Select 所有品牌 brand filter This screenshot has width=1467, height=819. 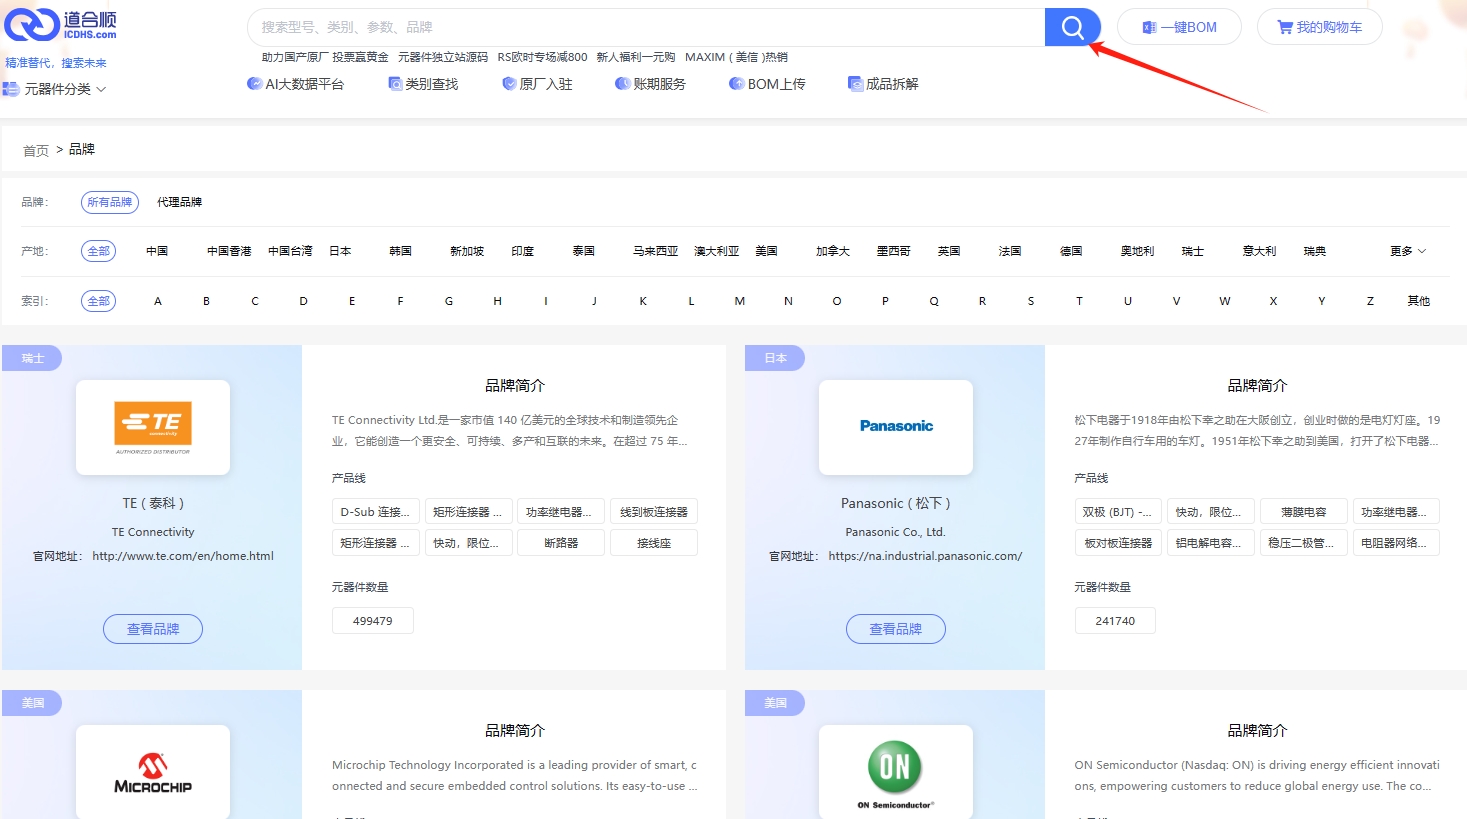tap(110, 202)
